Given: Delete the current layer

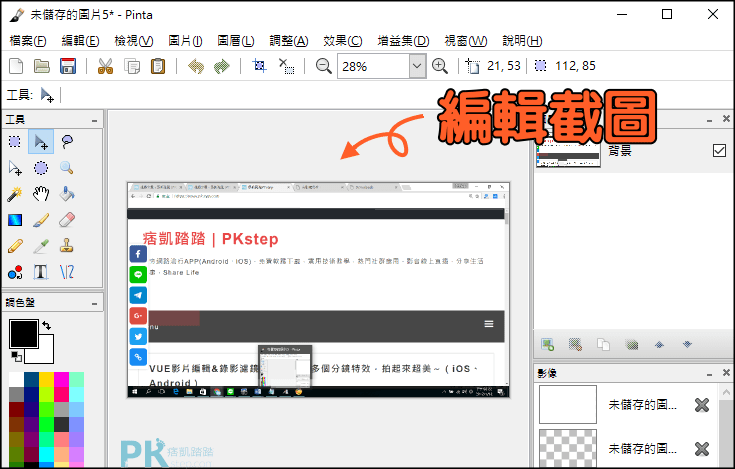Looking at the screenshot, I should tap(575, 345).
